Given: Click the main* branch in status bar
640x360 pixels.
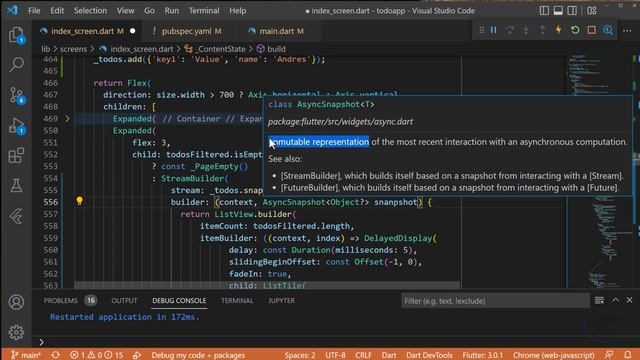Looking at the screenshot, I should click(26, 355).
